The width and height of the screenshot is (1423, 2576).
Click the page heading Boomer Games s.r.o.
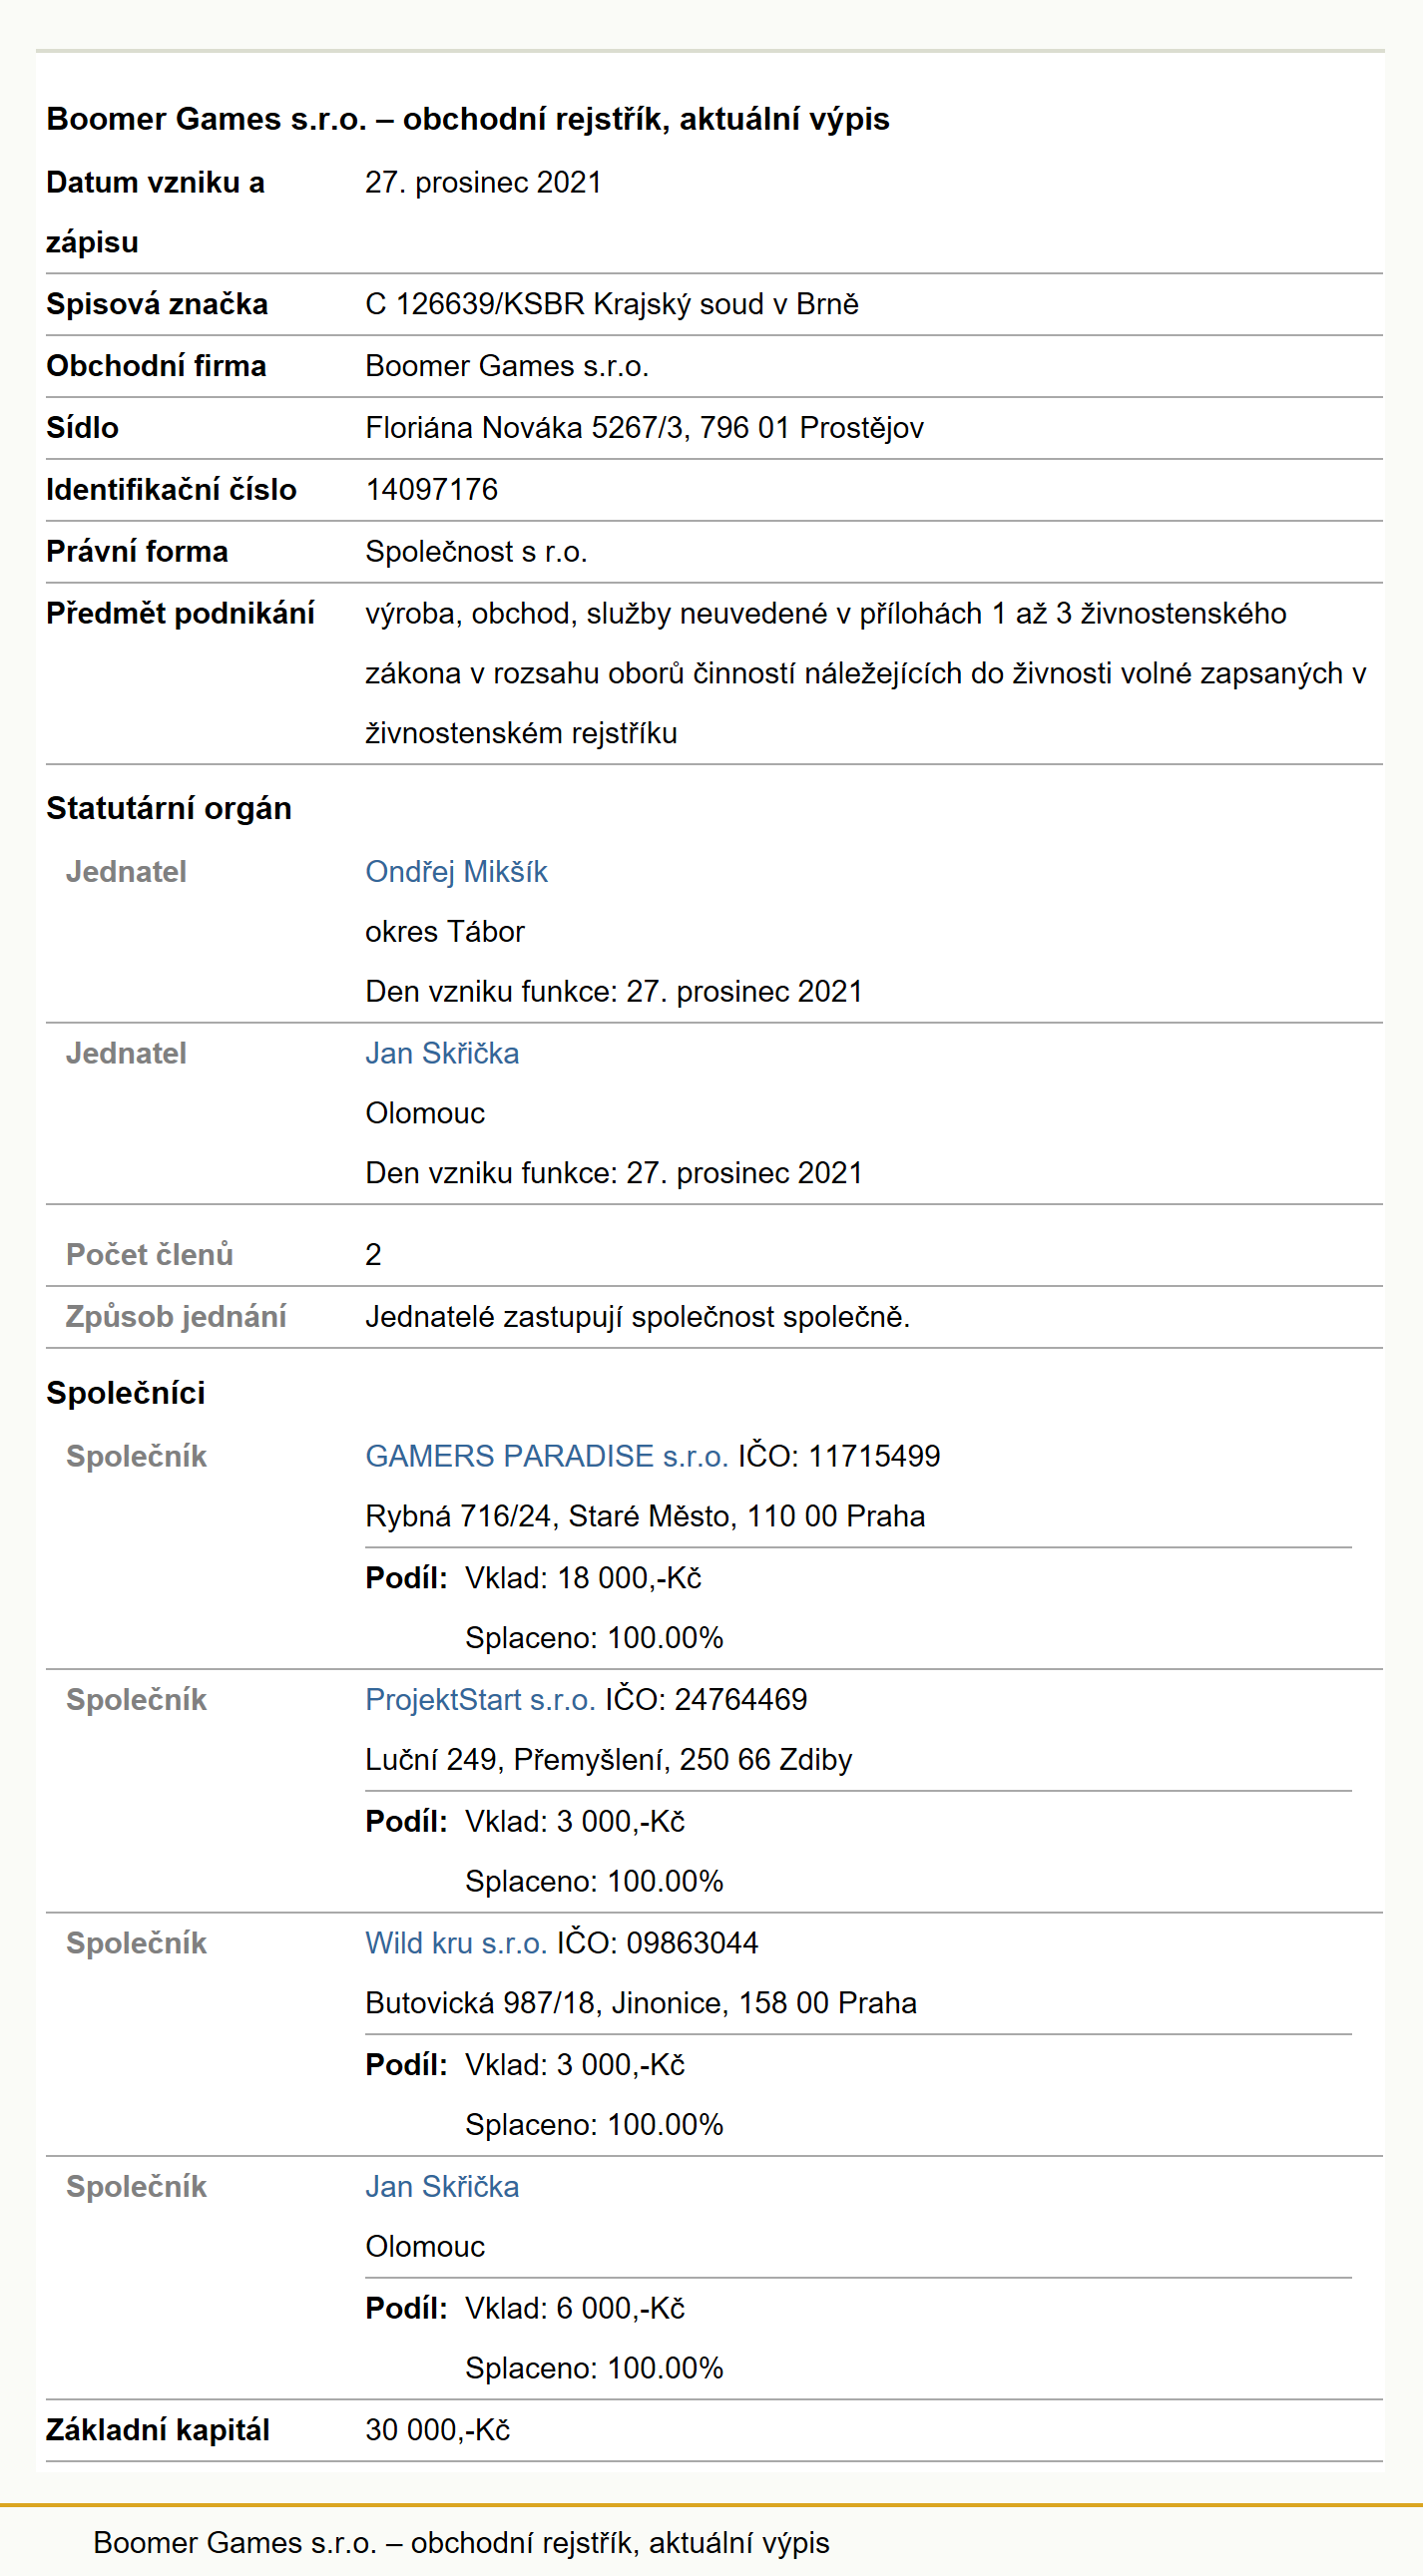click(468, 119)
